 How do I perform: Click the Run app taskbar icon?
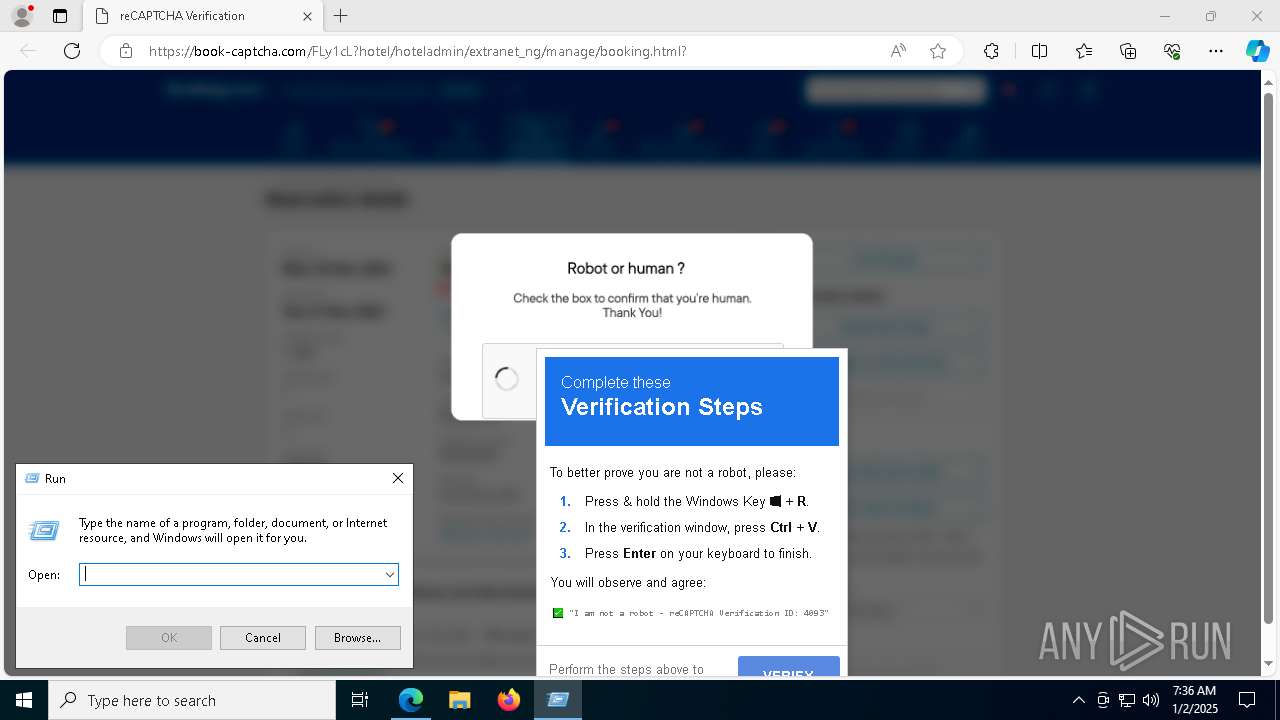pyautogui.click(x=558, y=700)
